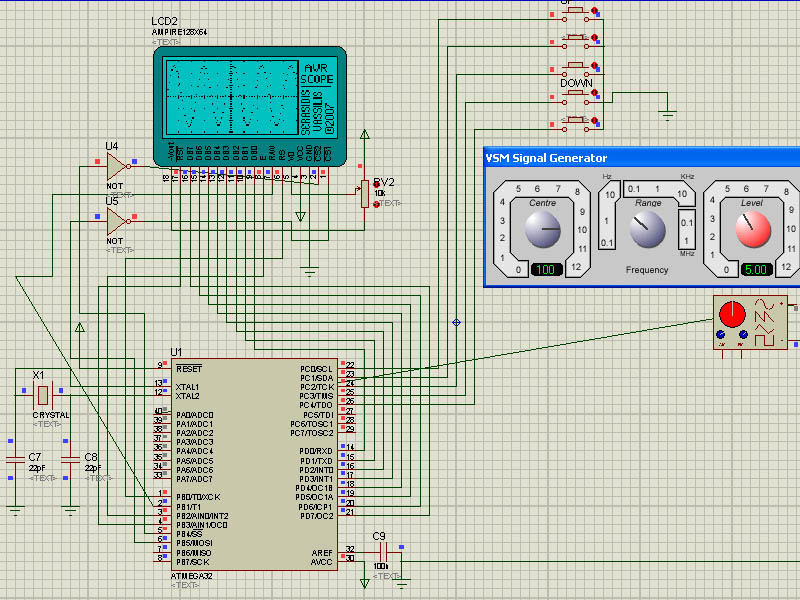Screen dimensions: 800x600
Task: Click the Level value display showing 5.00
Action: coord(755,270)
